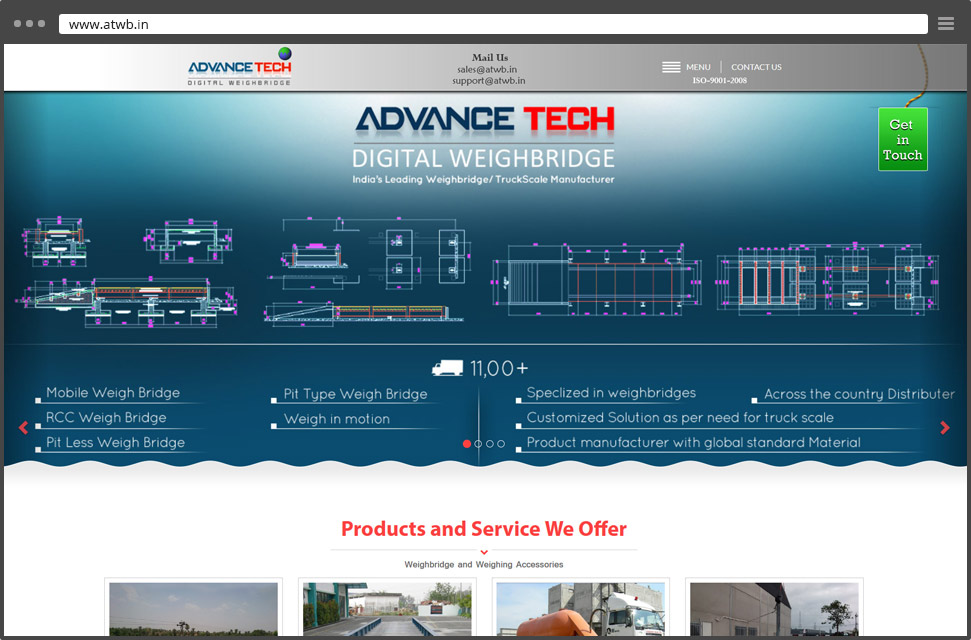Image resolution: width=971 pixels, height=640 pixels.
Task: Click Products and Service We Offer heading
Action: [x=484, y=528]
